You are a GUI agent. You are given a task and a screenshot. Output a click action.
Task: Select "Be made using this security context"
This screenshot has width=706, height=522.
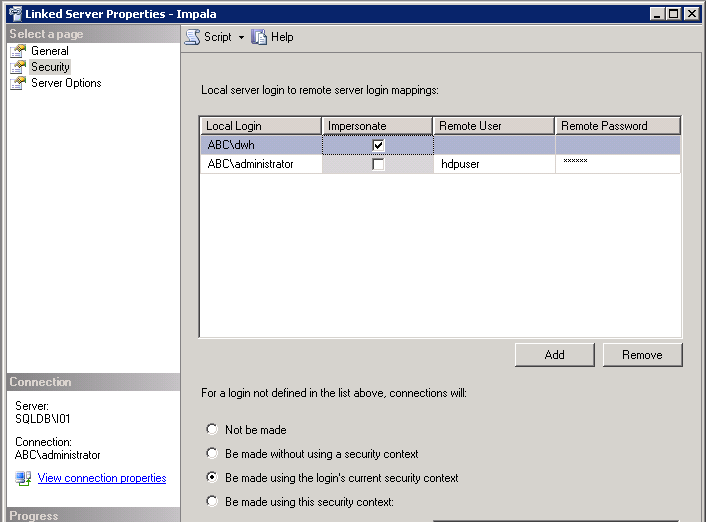point(211,501)
